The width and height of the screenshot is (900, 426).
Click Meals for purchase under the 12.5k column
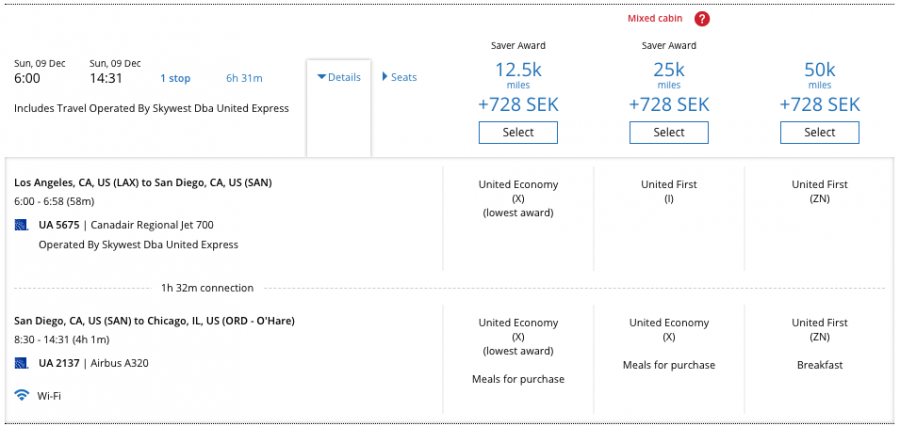[518, 379]
